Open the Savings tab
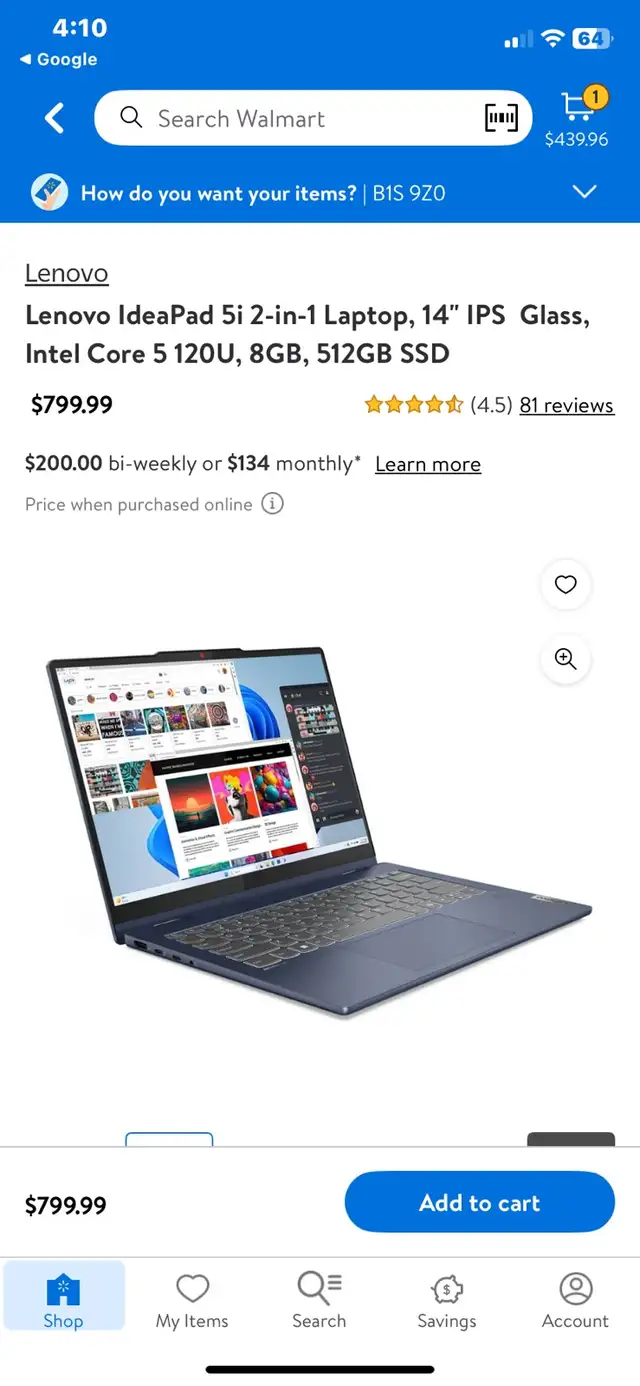The width and height of the screenshot is (640, 1386). point(447,1300)
